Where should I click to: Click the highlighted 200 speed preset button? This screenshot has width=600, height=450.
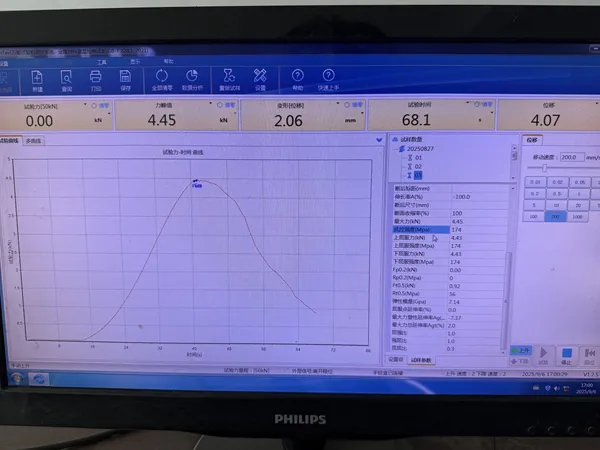click(555, 217)
